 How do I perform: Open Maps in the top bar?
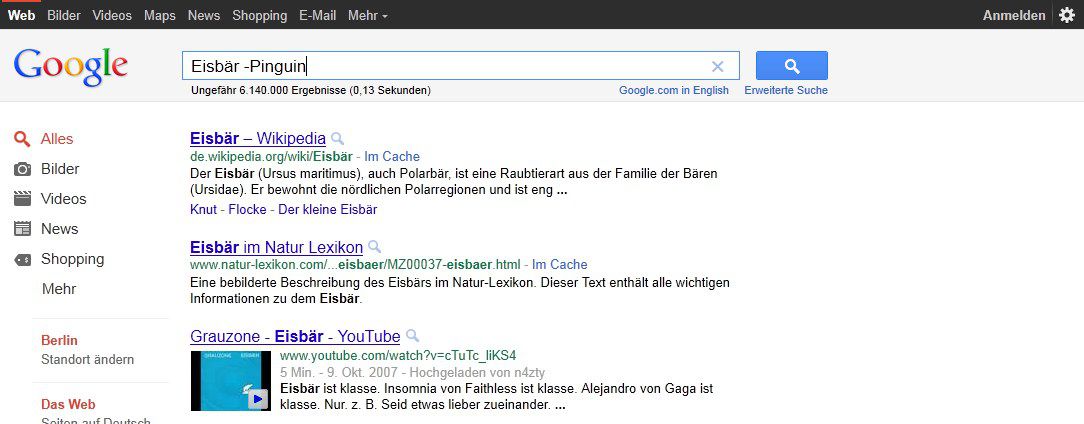pyautogui.click(x=160, y=15)
